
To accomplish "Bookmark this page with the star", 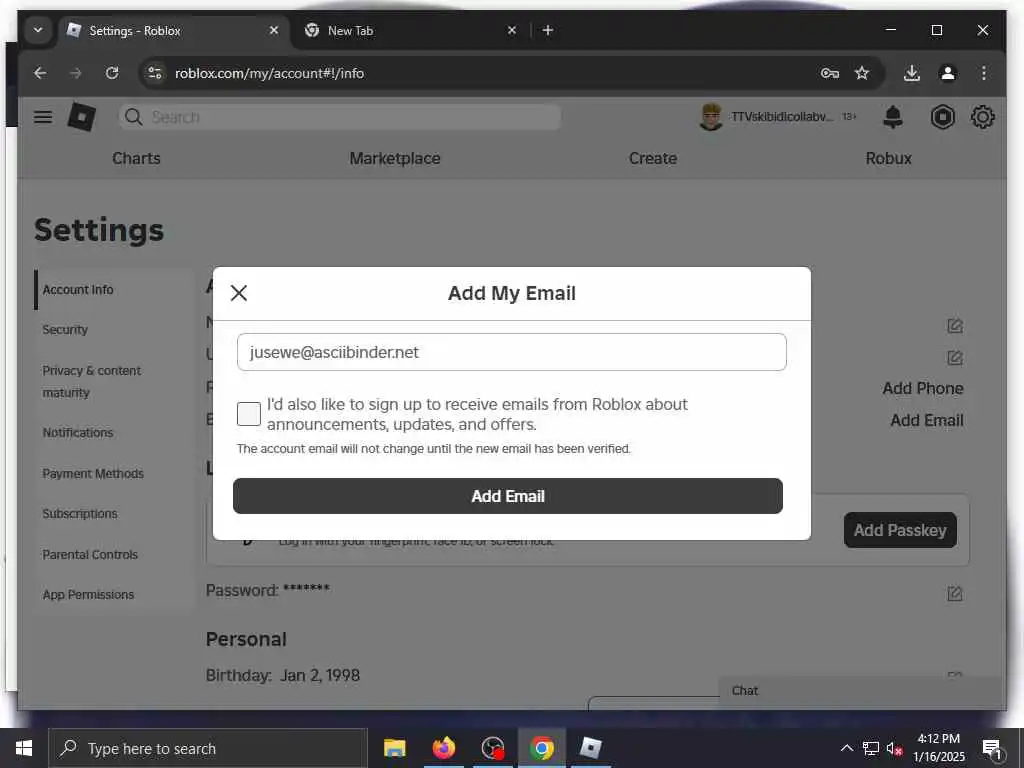I will coord(862,73).
